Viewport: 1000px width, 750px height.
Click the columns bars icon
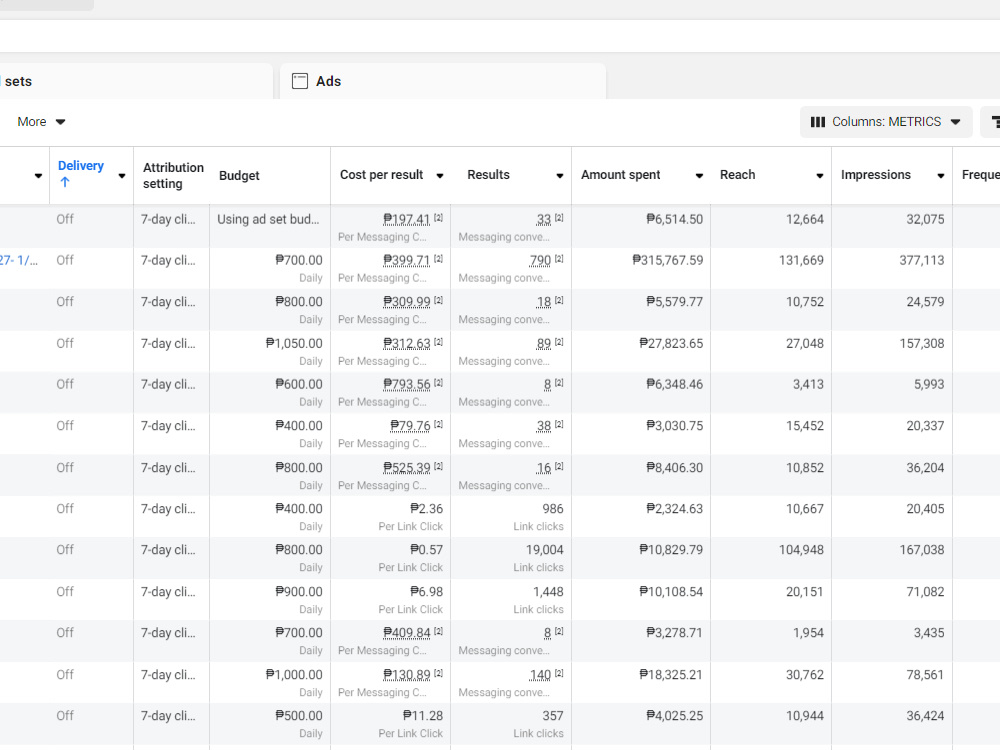[x=818, y=122]
